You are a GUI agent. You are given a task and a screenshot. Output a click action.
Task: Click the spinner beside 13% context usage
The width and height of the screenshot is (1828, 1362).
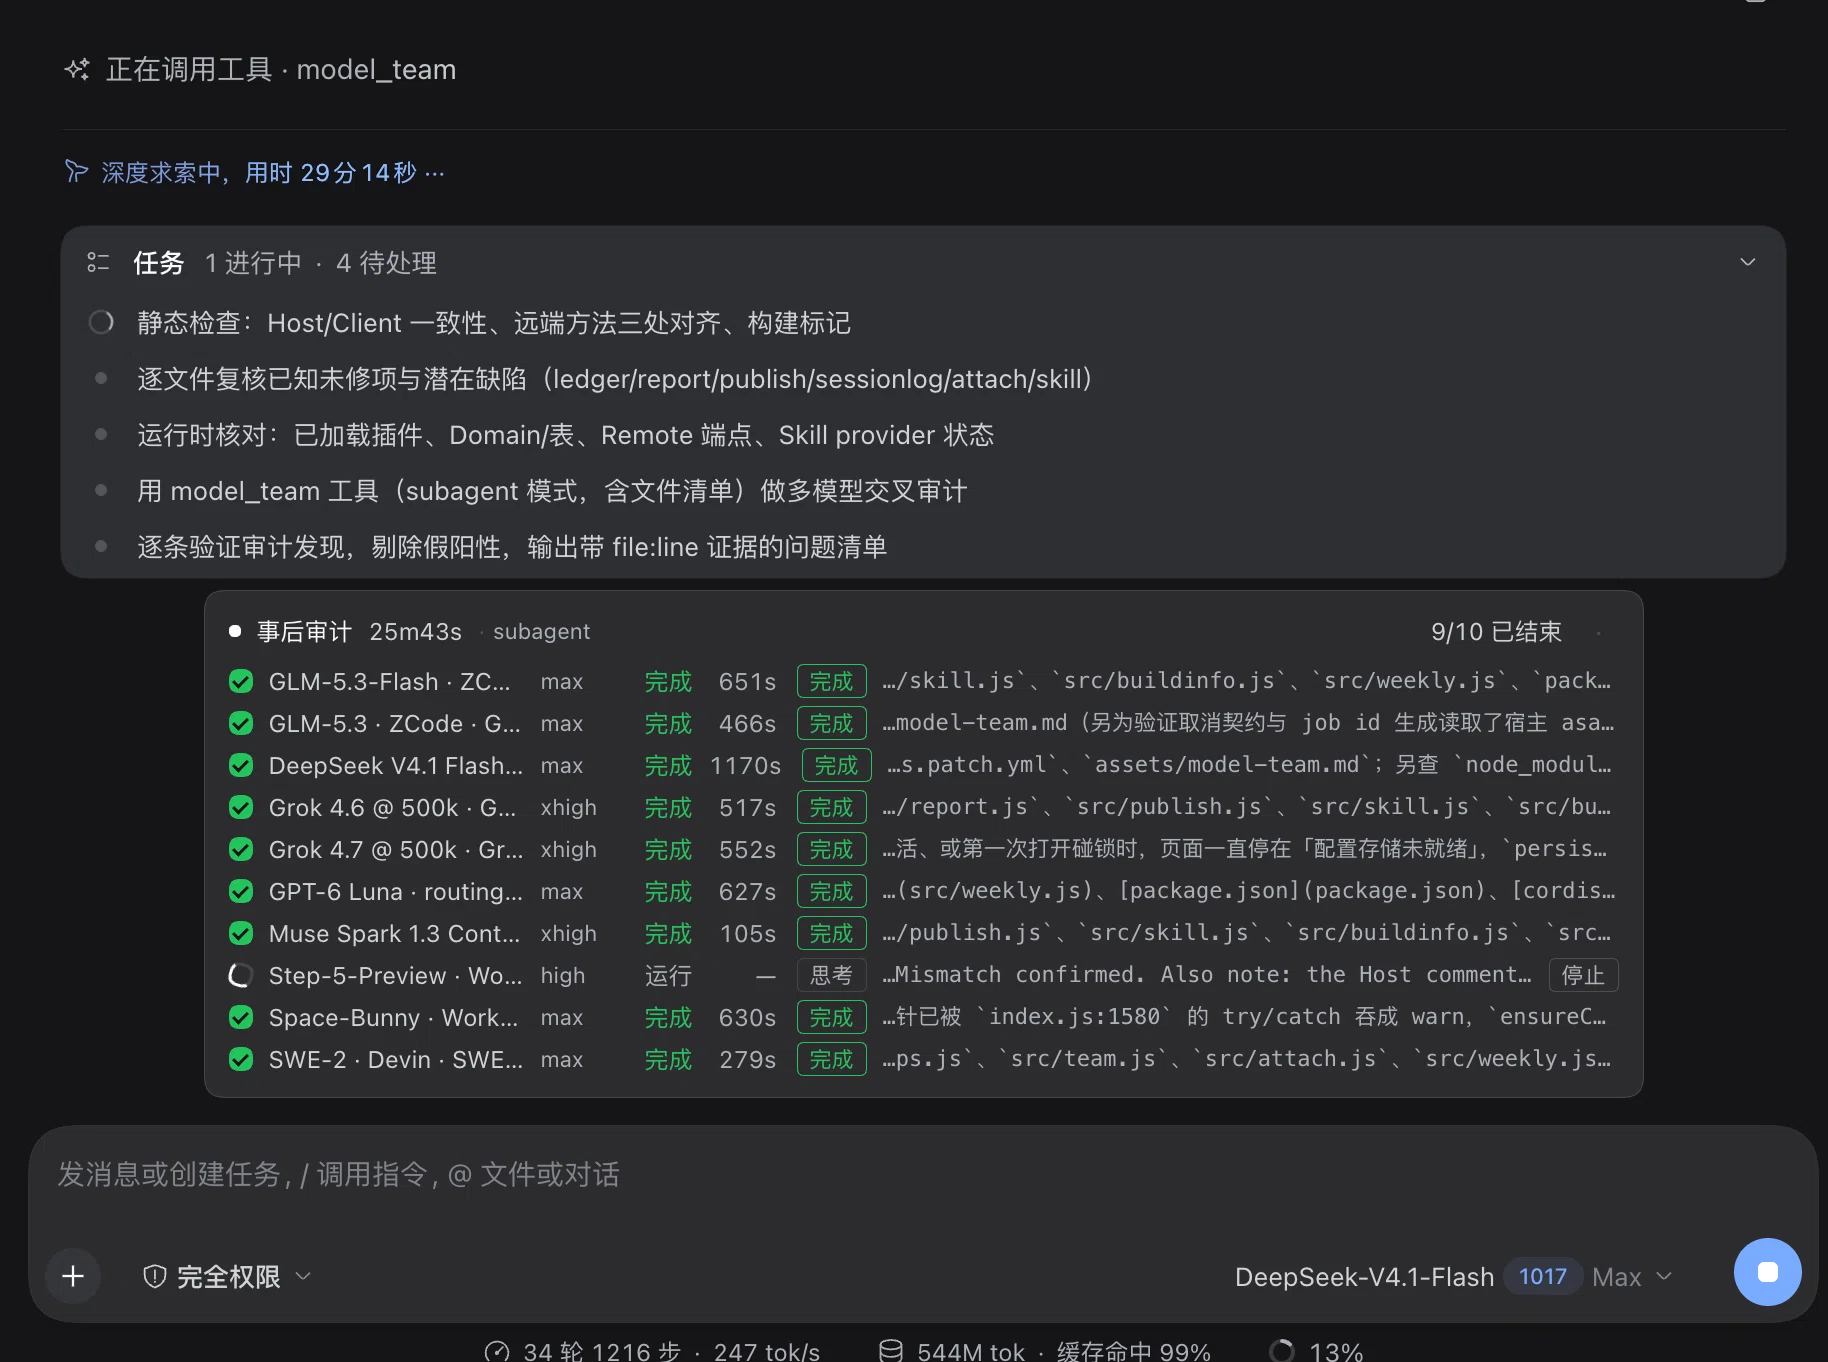coord(1281,1351)
